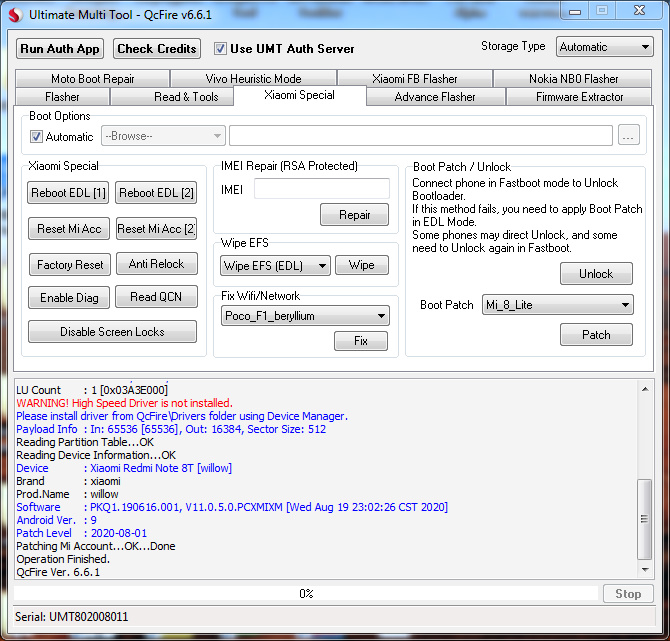Click the browse ellipsis button
Viewport: 670px width, 641px height.
click(x=629, y=136)
